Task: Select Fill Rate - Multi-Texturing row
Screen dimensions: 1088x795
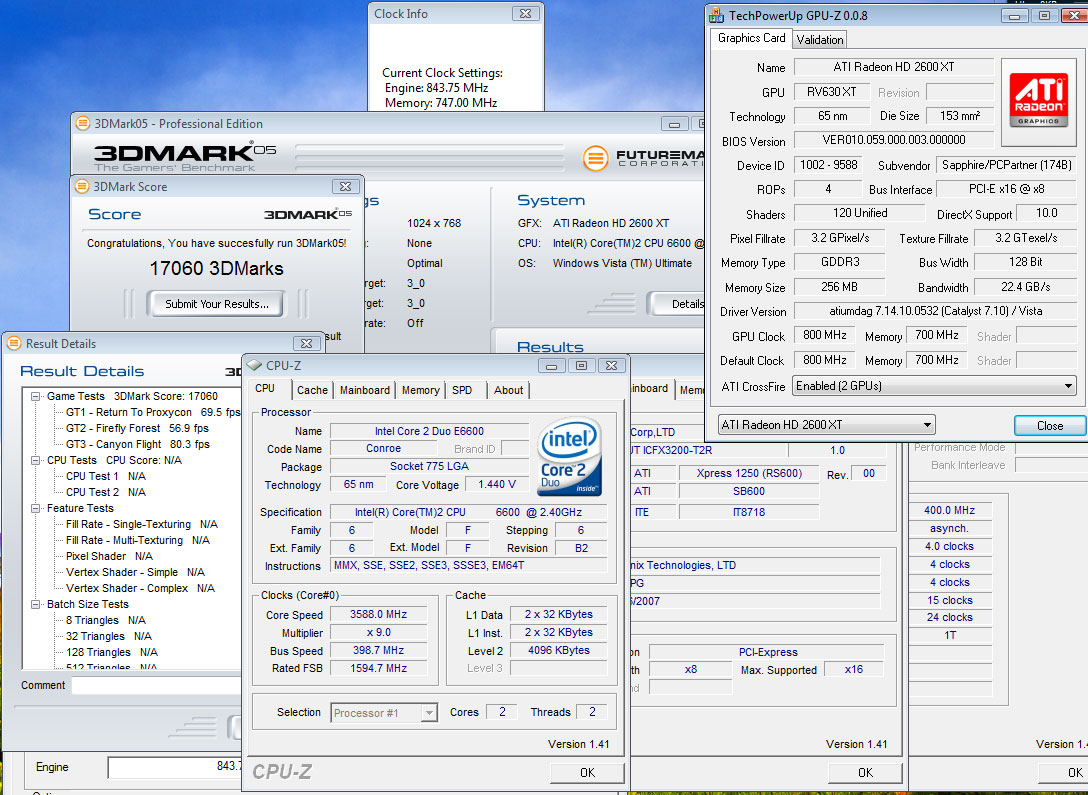Action: pyautogui.click(x=137, y=540)
